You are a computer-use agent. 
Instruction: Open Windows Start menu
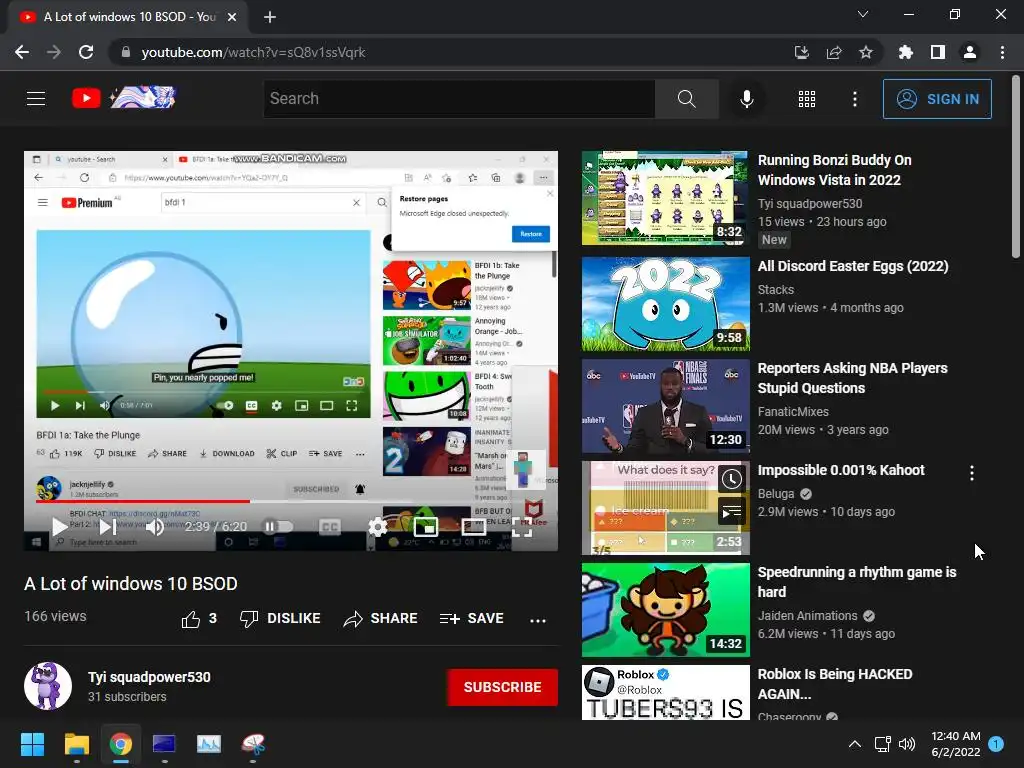click(x=32, y=744)
